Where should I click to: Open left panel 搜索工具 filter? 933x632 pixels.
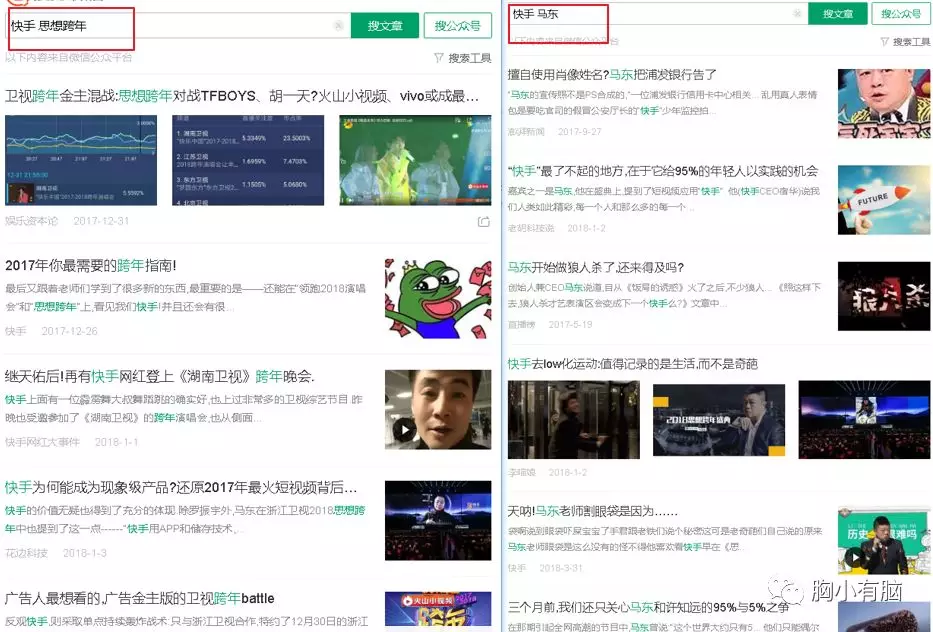click(463, 58)
